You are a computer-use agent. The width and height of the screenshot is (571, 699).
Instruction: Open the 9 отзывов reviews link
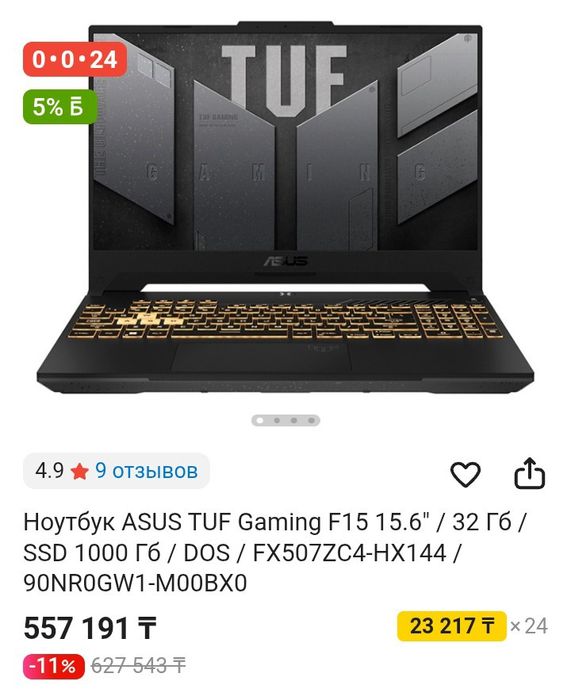pos(146,471)
